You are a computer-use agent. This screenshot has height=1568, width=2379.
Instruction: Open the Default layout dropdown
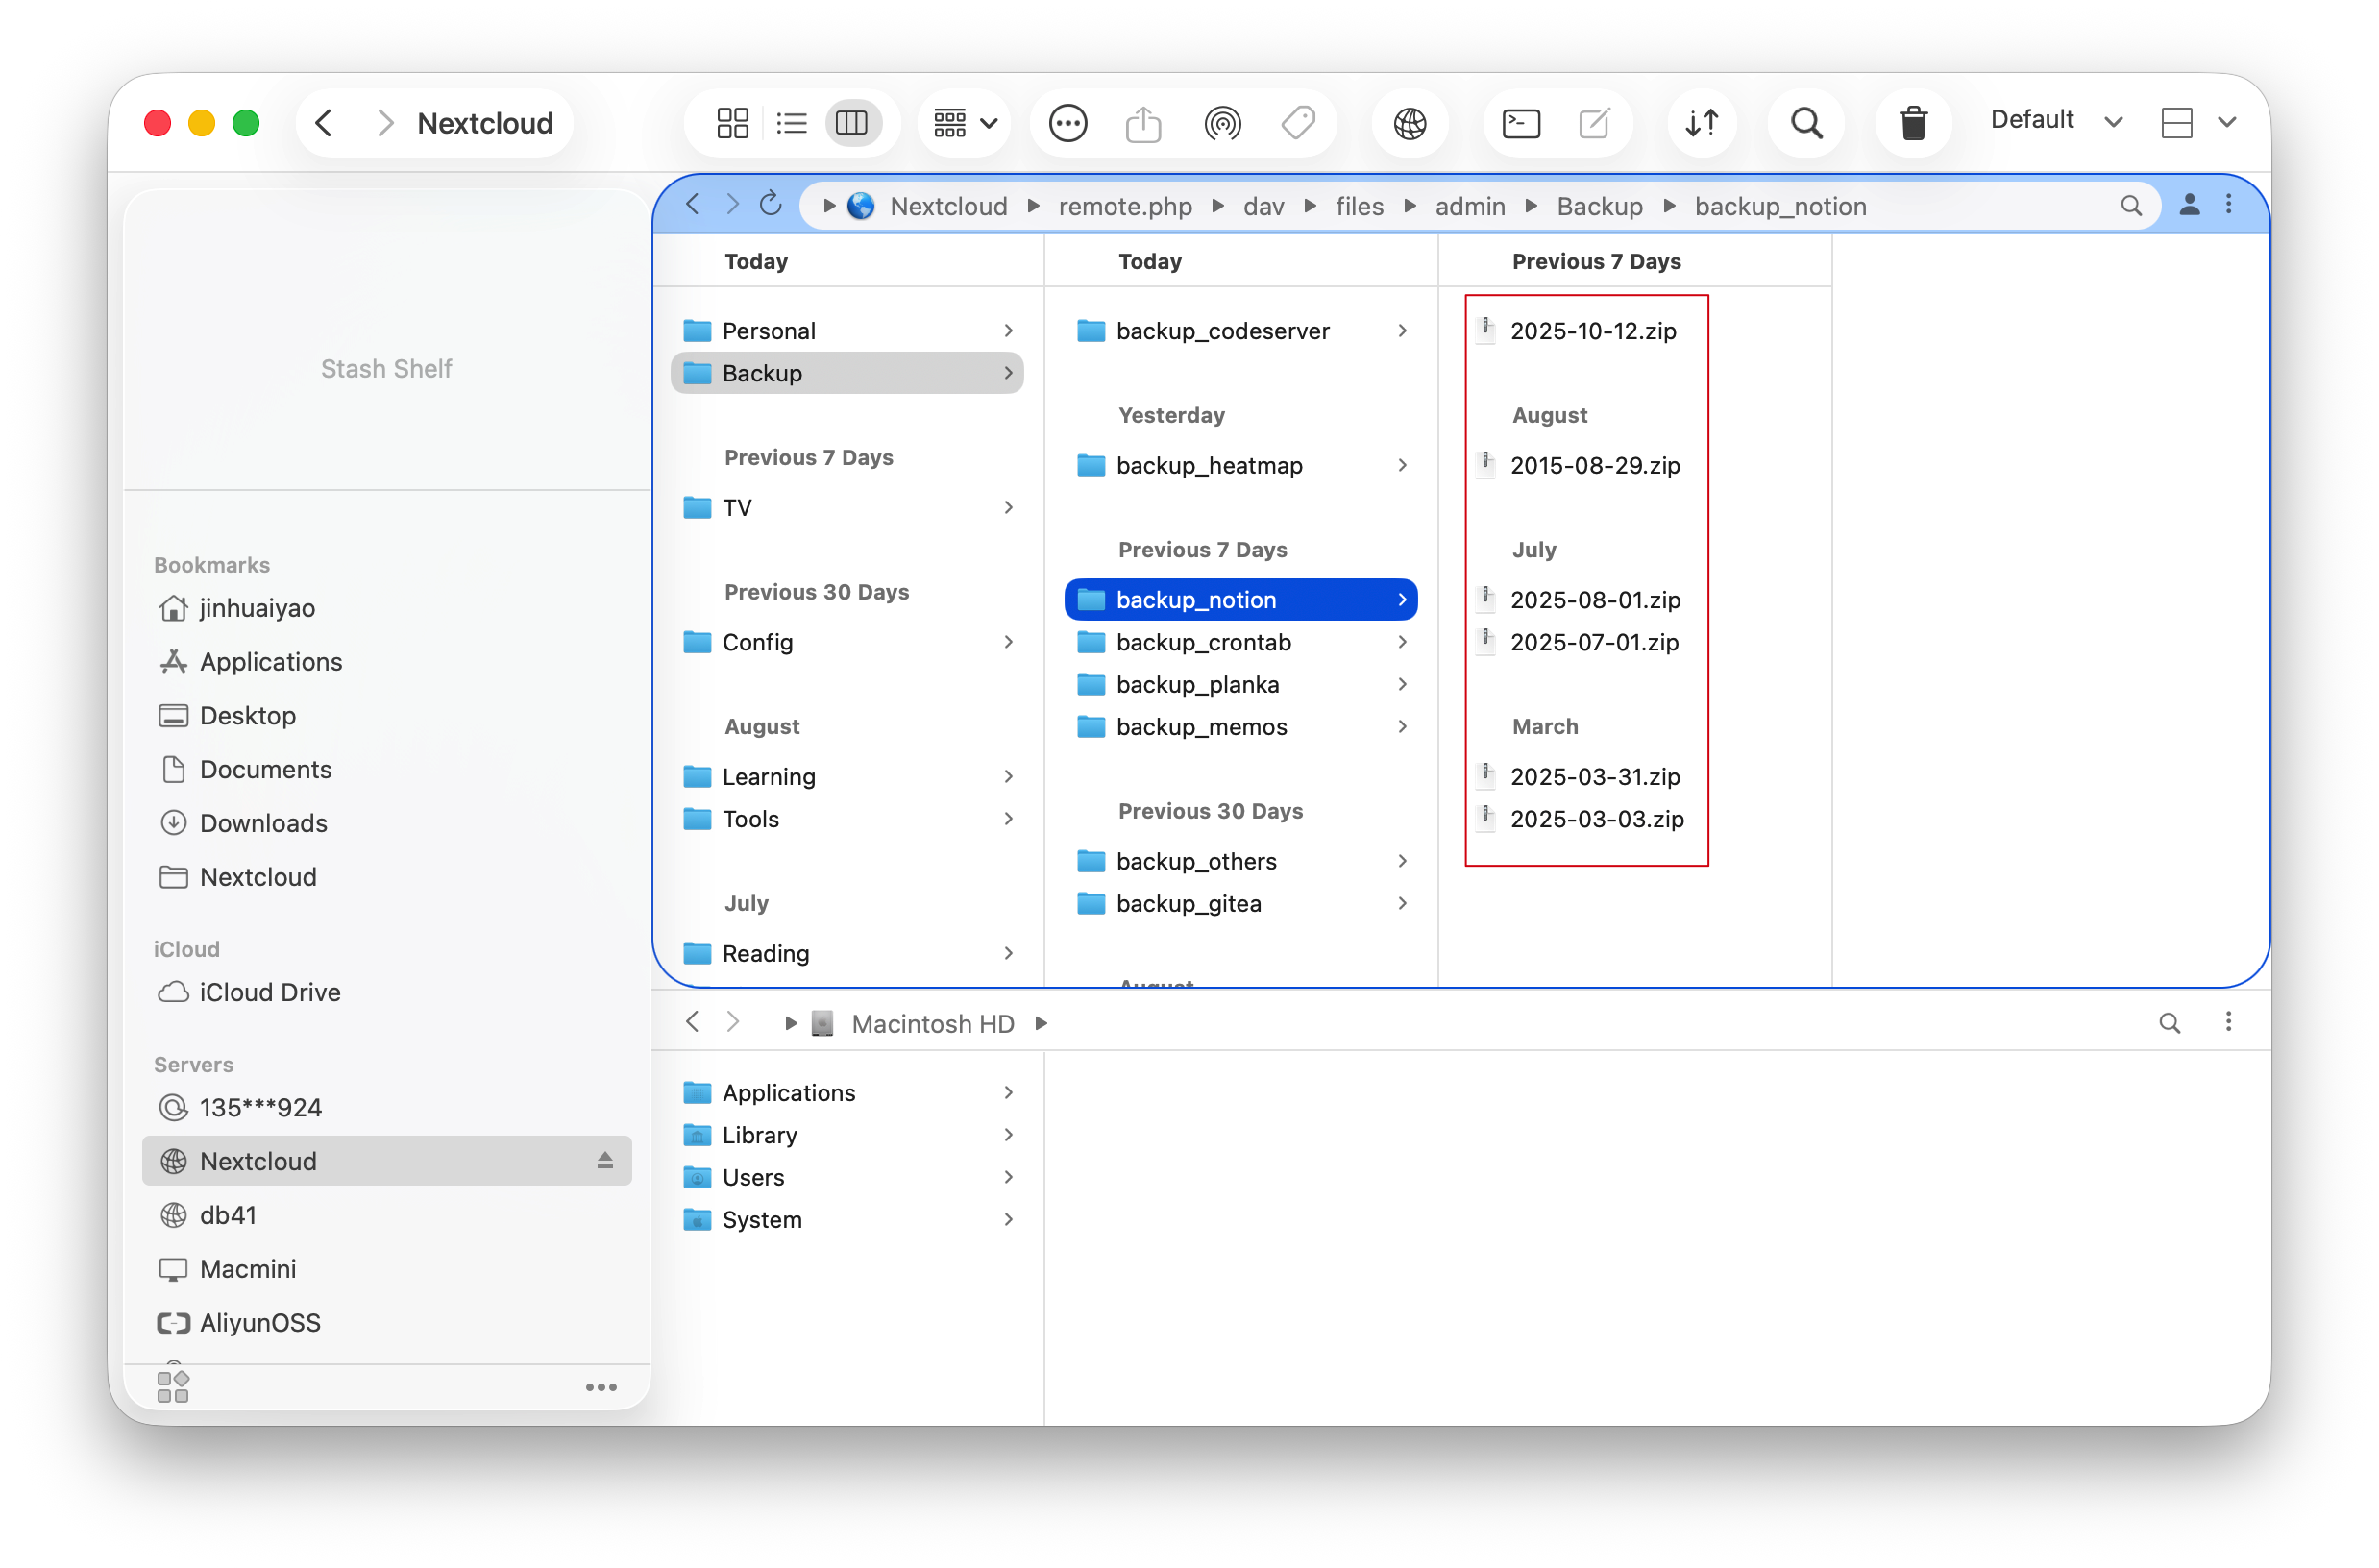coord(2055,120)
